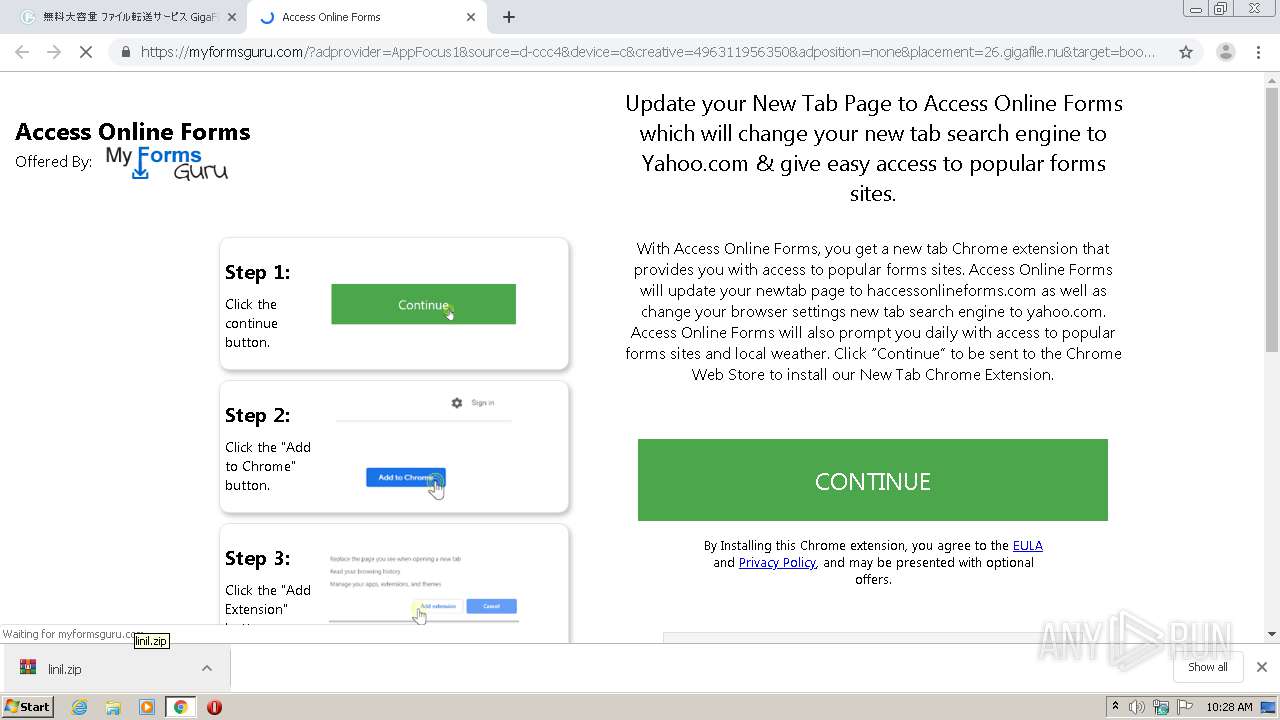This screenshot has width=1280, height=720.
Task: Launch Internet Explorer from taskbar
Action: click(80, 707)
